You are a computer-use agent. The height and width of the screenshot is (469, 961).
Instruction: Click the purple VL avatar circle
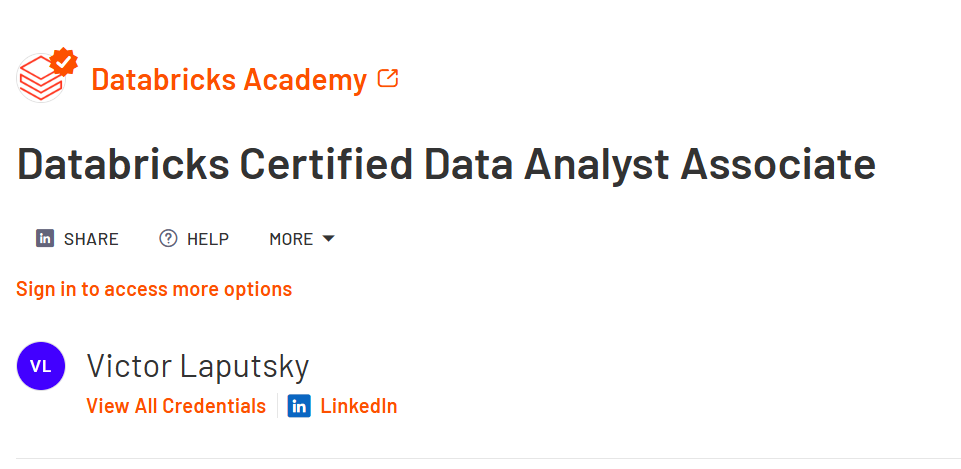pos(41,366)
